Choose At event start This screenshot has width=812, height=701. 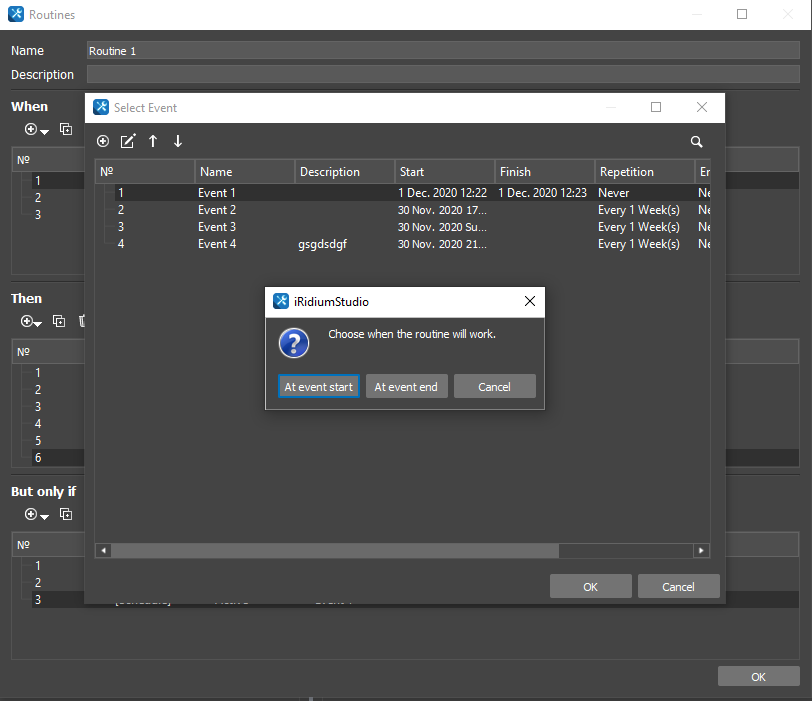[x=318, y=387]
